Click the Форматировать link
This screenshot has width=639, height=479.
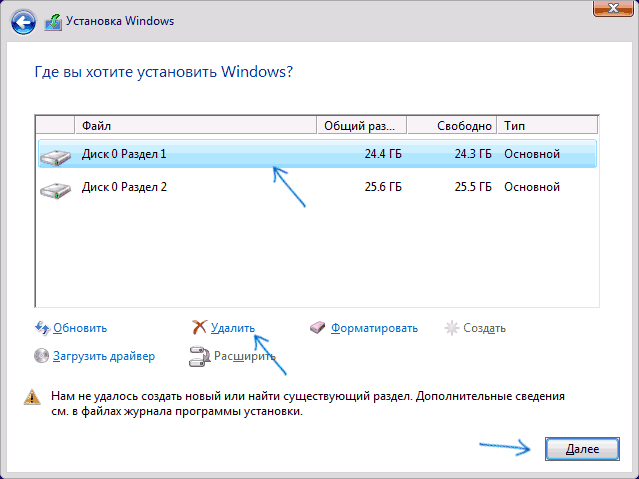point(374,328)
